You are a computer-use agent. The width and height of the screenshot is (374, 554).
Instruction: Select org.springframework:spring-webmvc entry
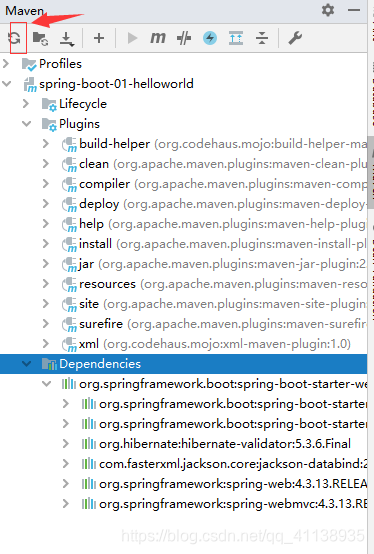click(x=233, y=504)
